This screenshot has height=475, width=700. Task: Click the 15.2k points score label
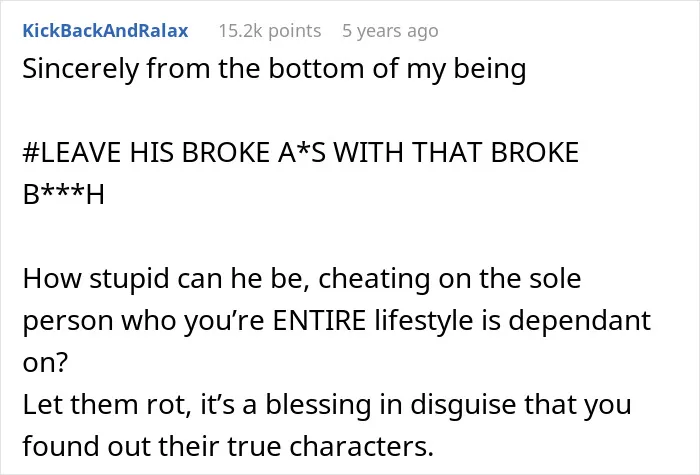(270, 31)
